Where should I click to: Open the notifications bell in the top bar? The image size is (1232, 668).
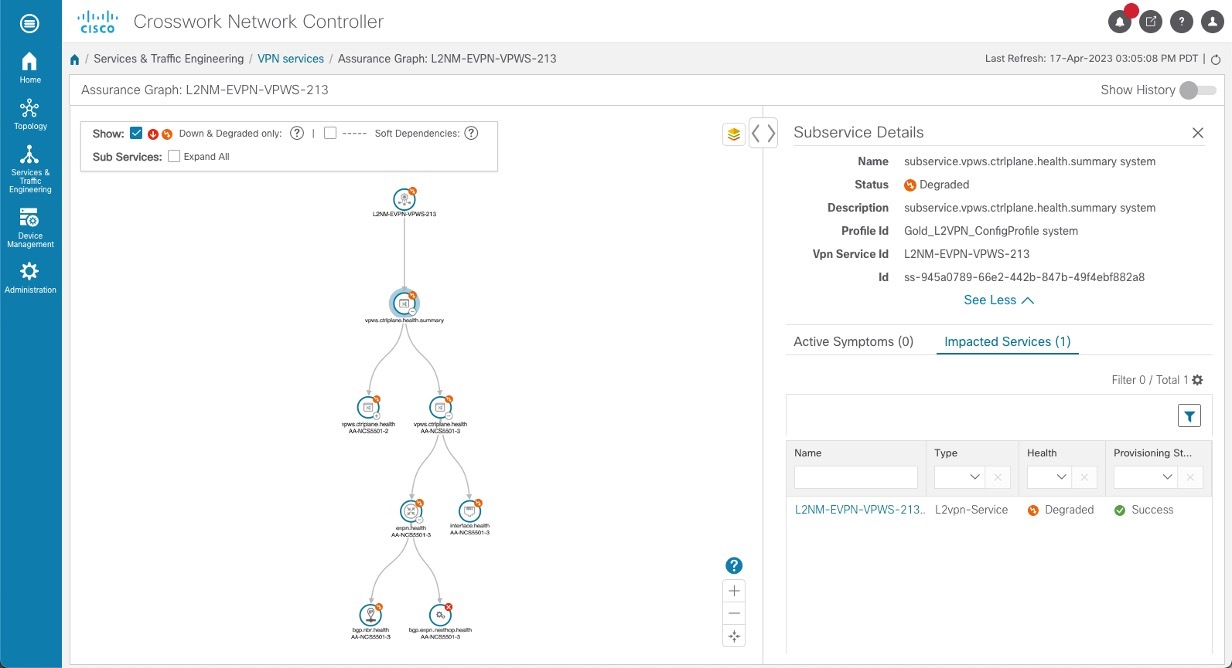[x=1120, y=21]
